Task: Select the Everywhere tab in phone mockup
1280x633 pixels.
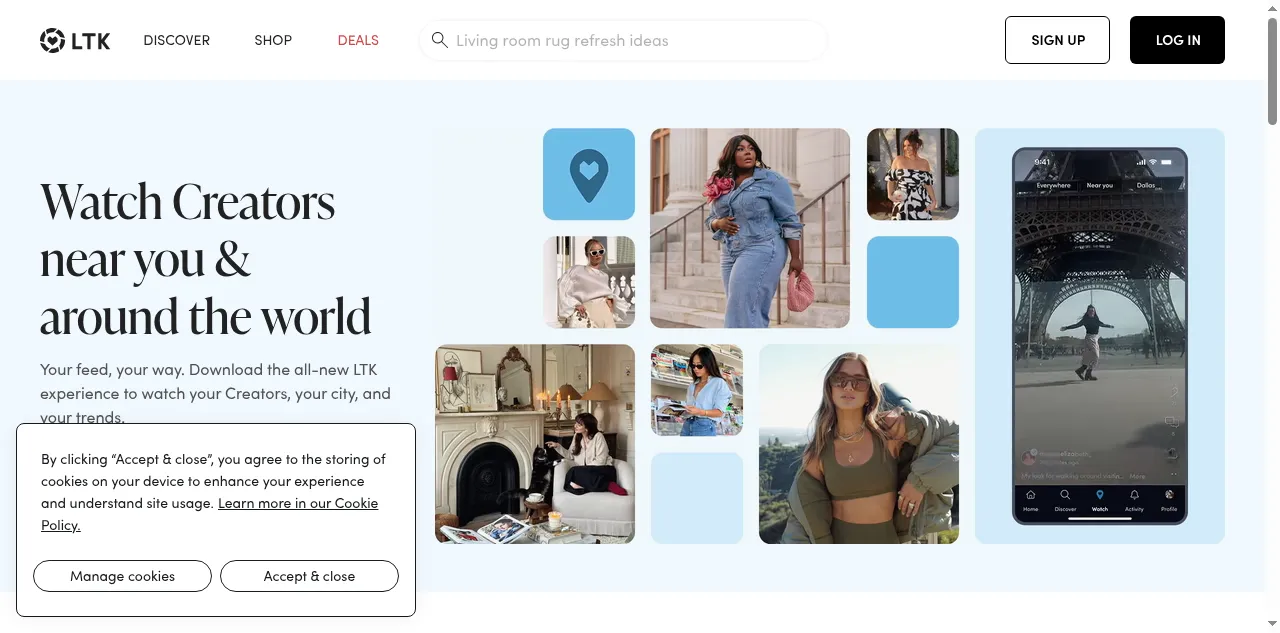Action: pyautogui.click(x=1053, y=185)
